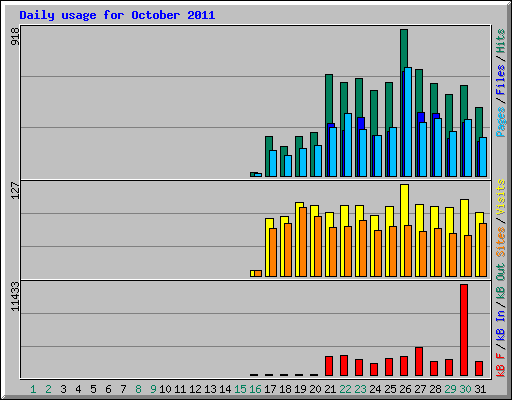The width and height of the screenshot is (512, 400).
Task: Select day label 12 on the x-axis
Action: tap(195, 389)
